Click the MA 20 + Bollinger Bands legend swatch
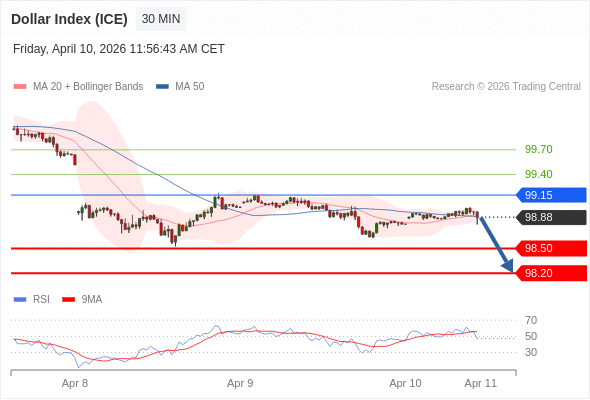Viewport: 590px width, 400px height. point(20,87)
